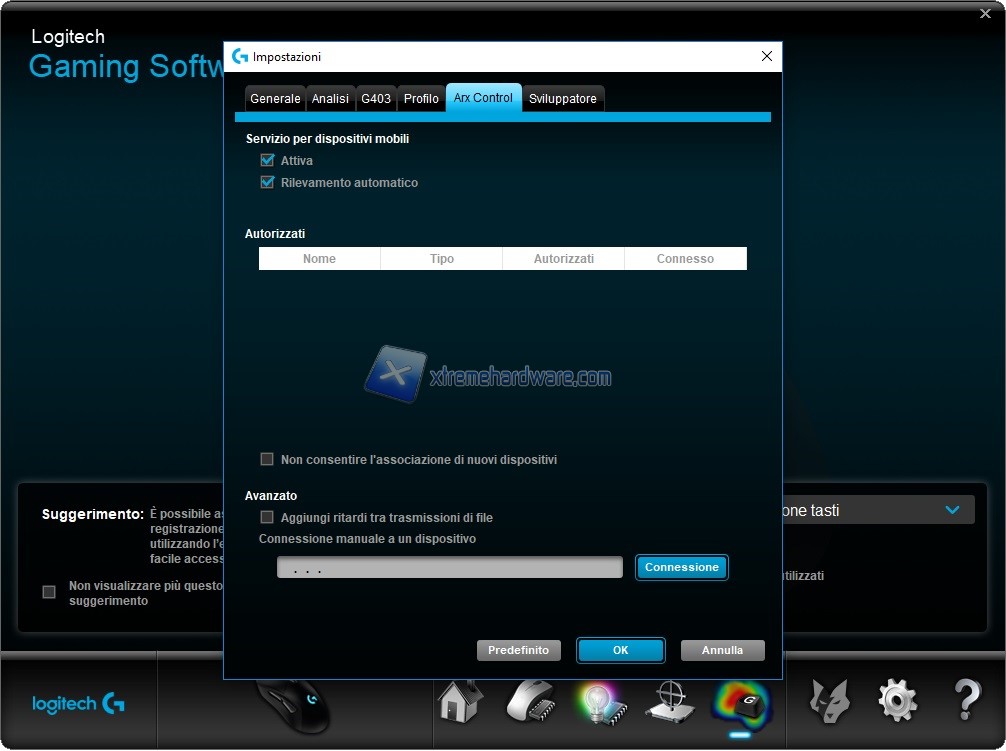Click the Logitech G logo
This screenshot has height=751, width=1006.
(x=78, y=704)
